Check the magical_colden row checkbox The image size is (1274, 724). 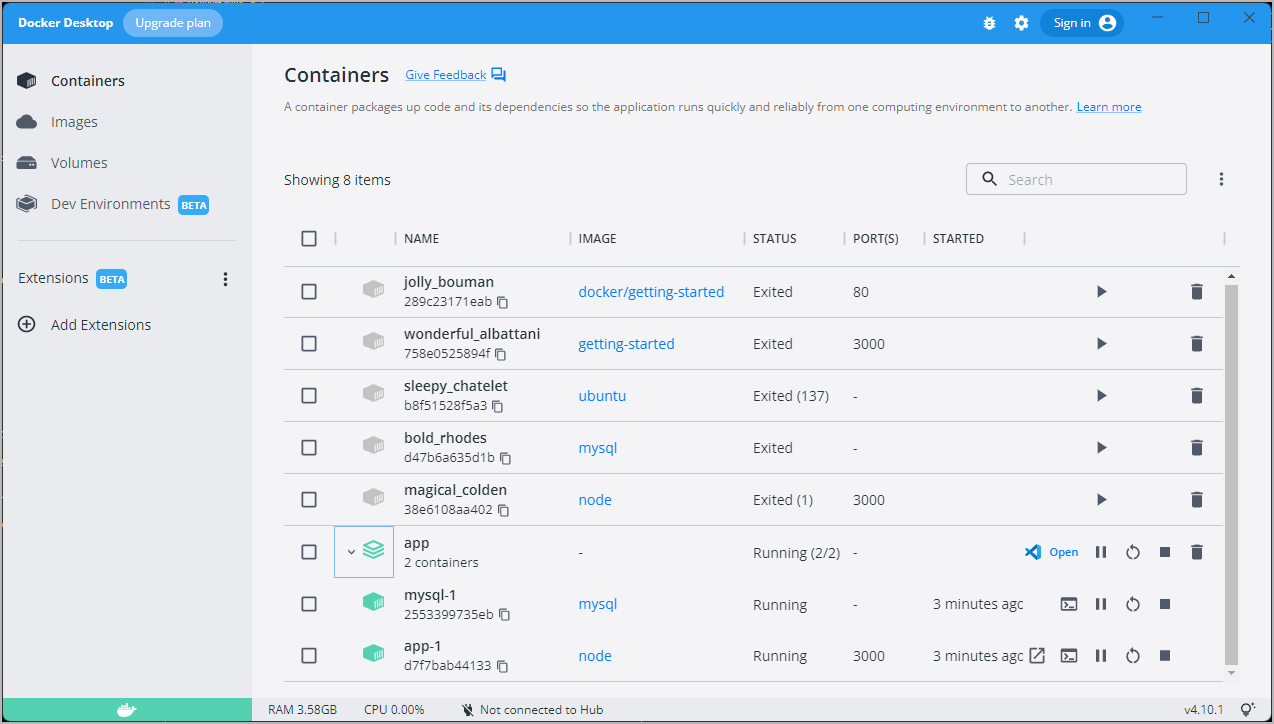pos(309,500)
